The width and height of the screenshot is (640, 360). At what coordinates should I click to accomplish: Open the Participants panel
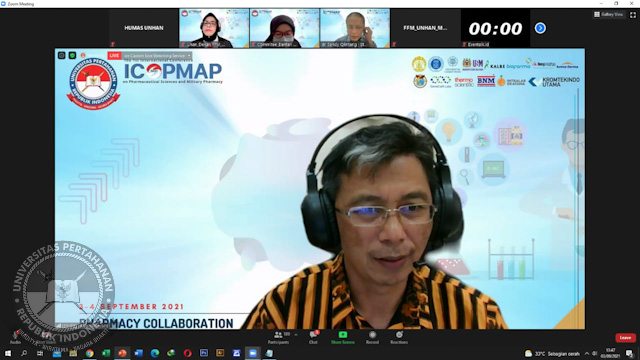[279, 338]
